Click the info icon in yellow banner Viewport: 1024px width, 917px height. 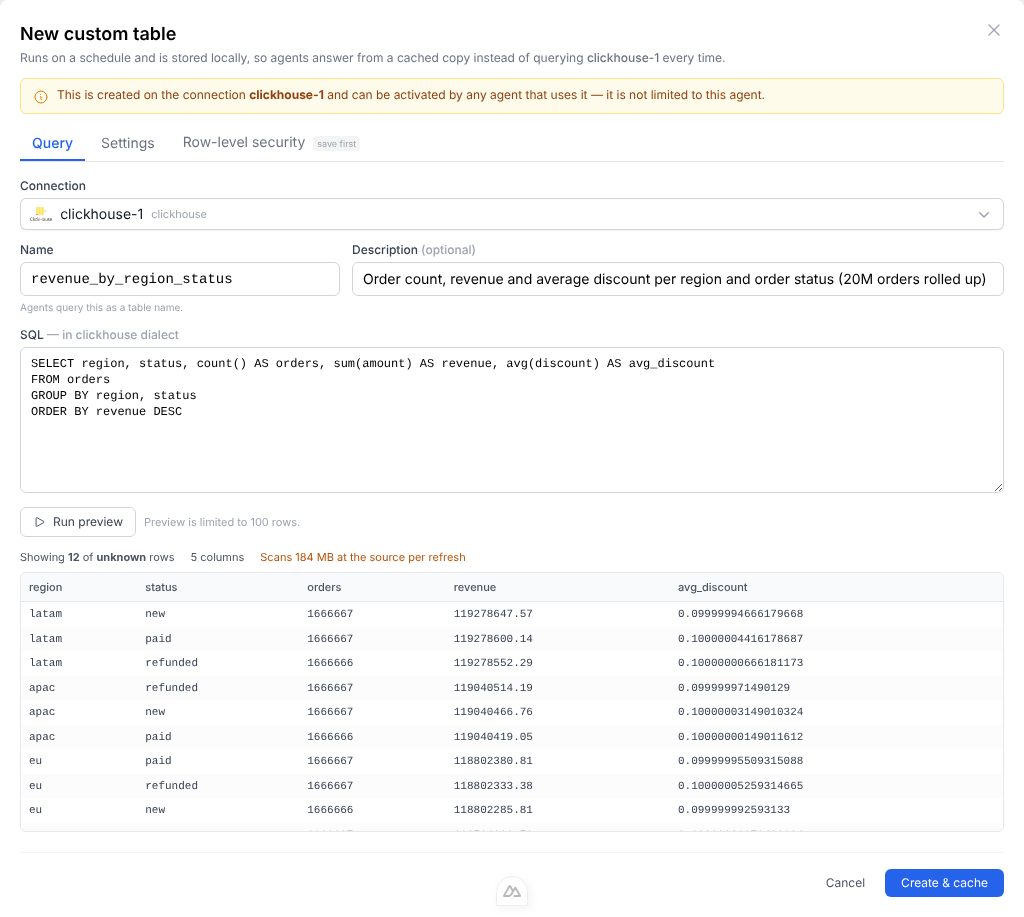(x=40, y=97)
